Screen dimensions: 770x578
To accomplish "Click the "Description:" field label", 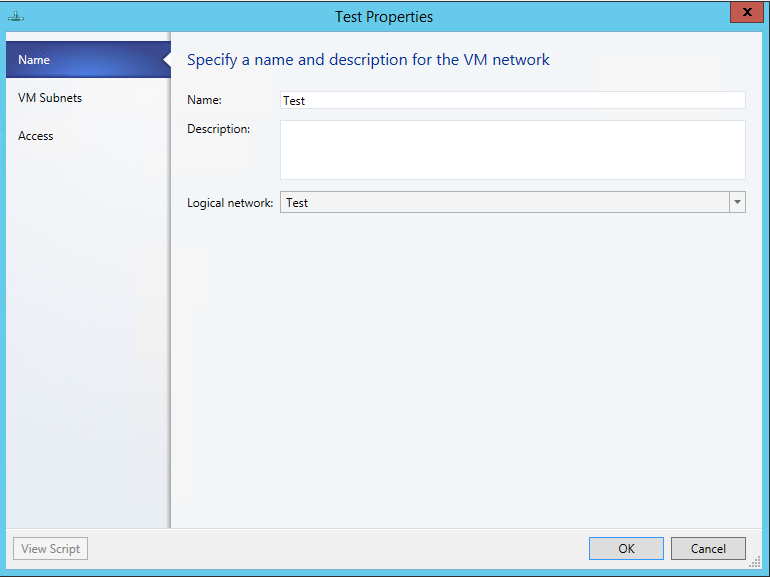I will point(218,129).
